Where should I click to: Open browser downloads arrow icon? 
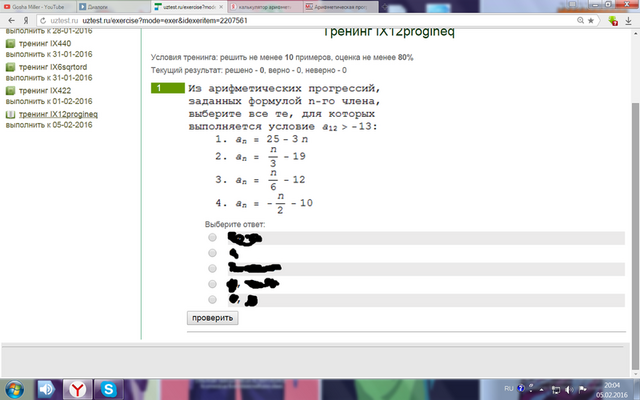pyautogui.click(x=629, y=21)
